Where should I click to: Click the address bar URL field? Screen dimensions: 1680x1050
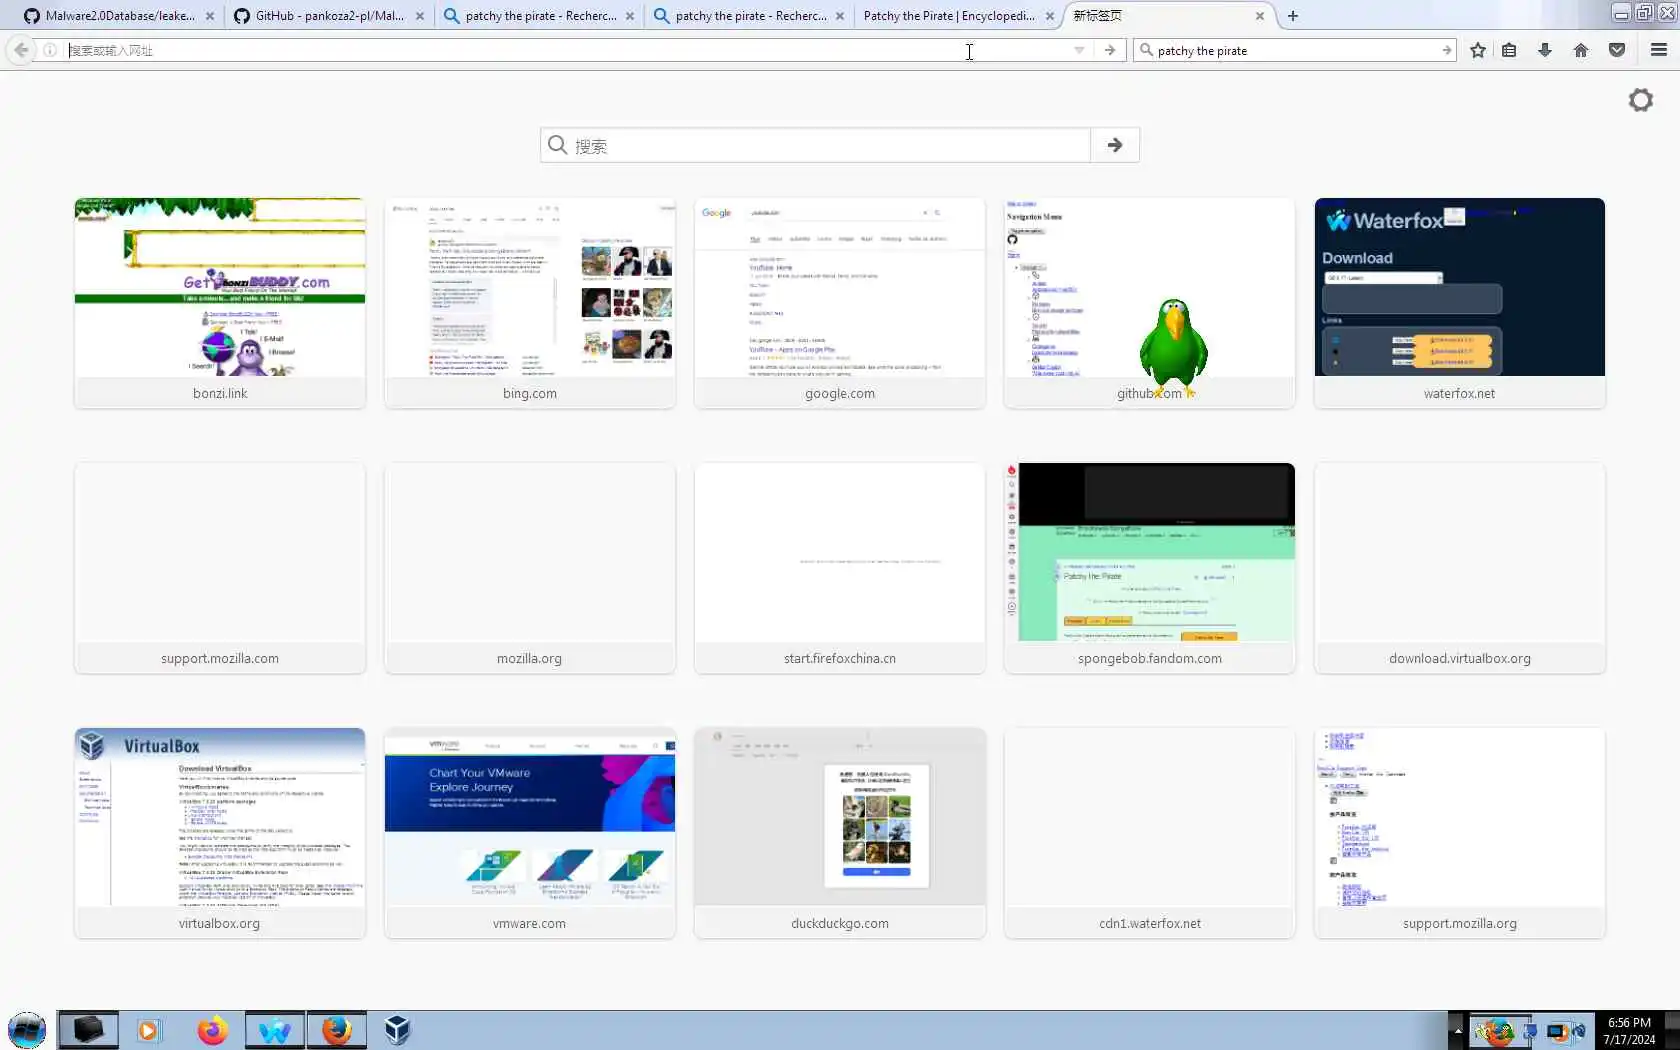[565, 50]
